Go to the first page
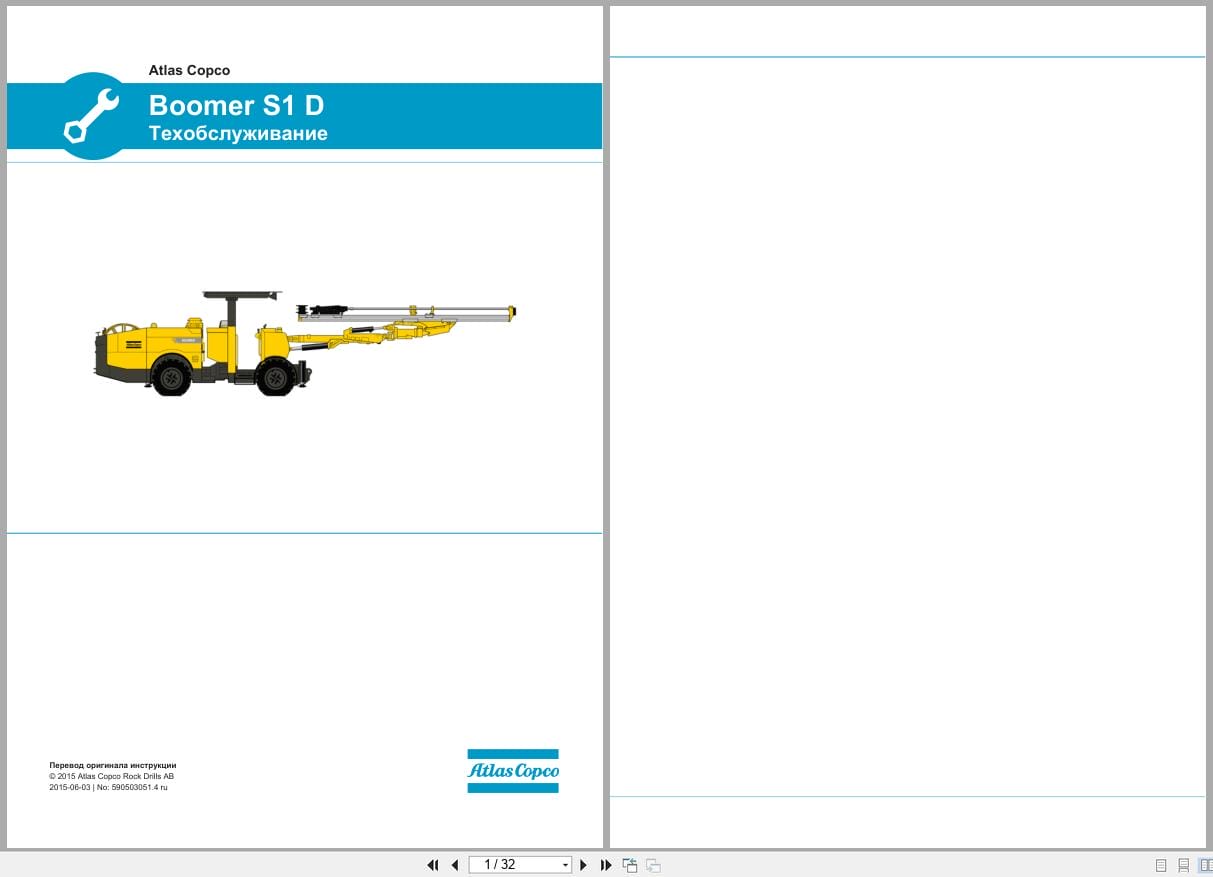Viewport: 1213px width, 877px height. pos(433,865)
